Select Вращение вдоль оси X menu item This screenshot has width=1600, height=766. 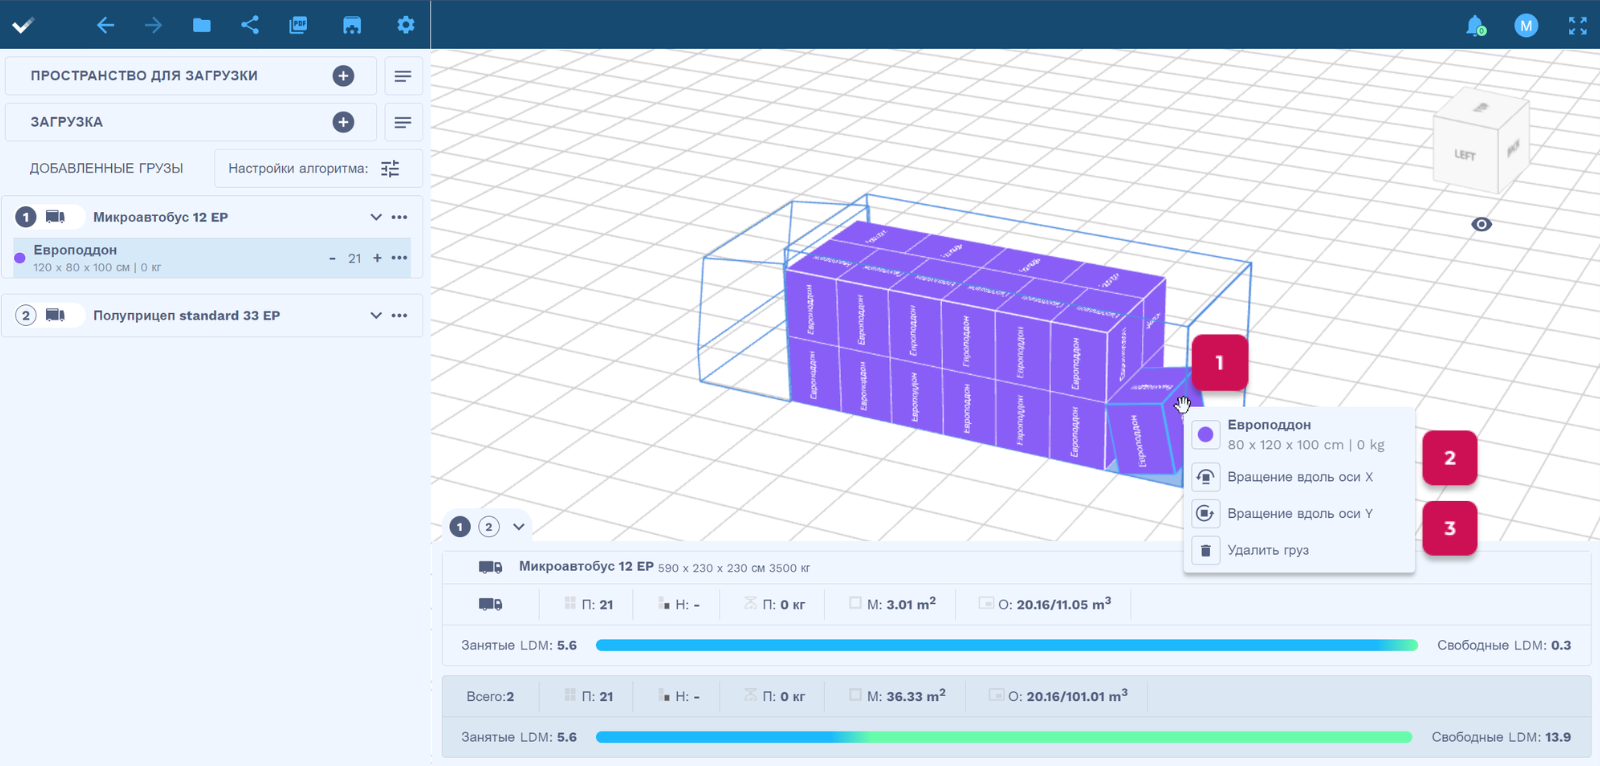point(1299,477)
